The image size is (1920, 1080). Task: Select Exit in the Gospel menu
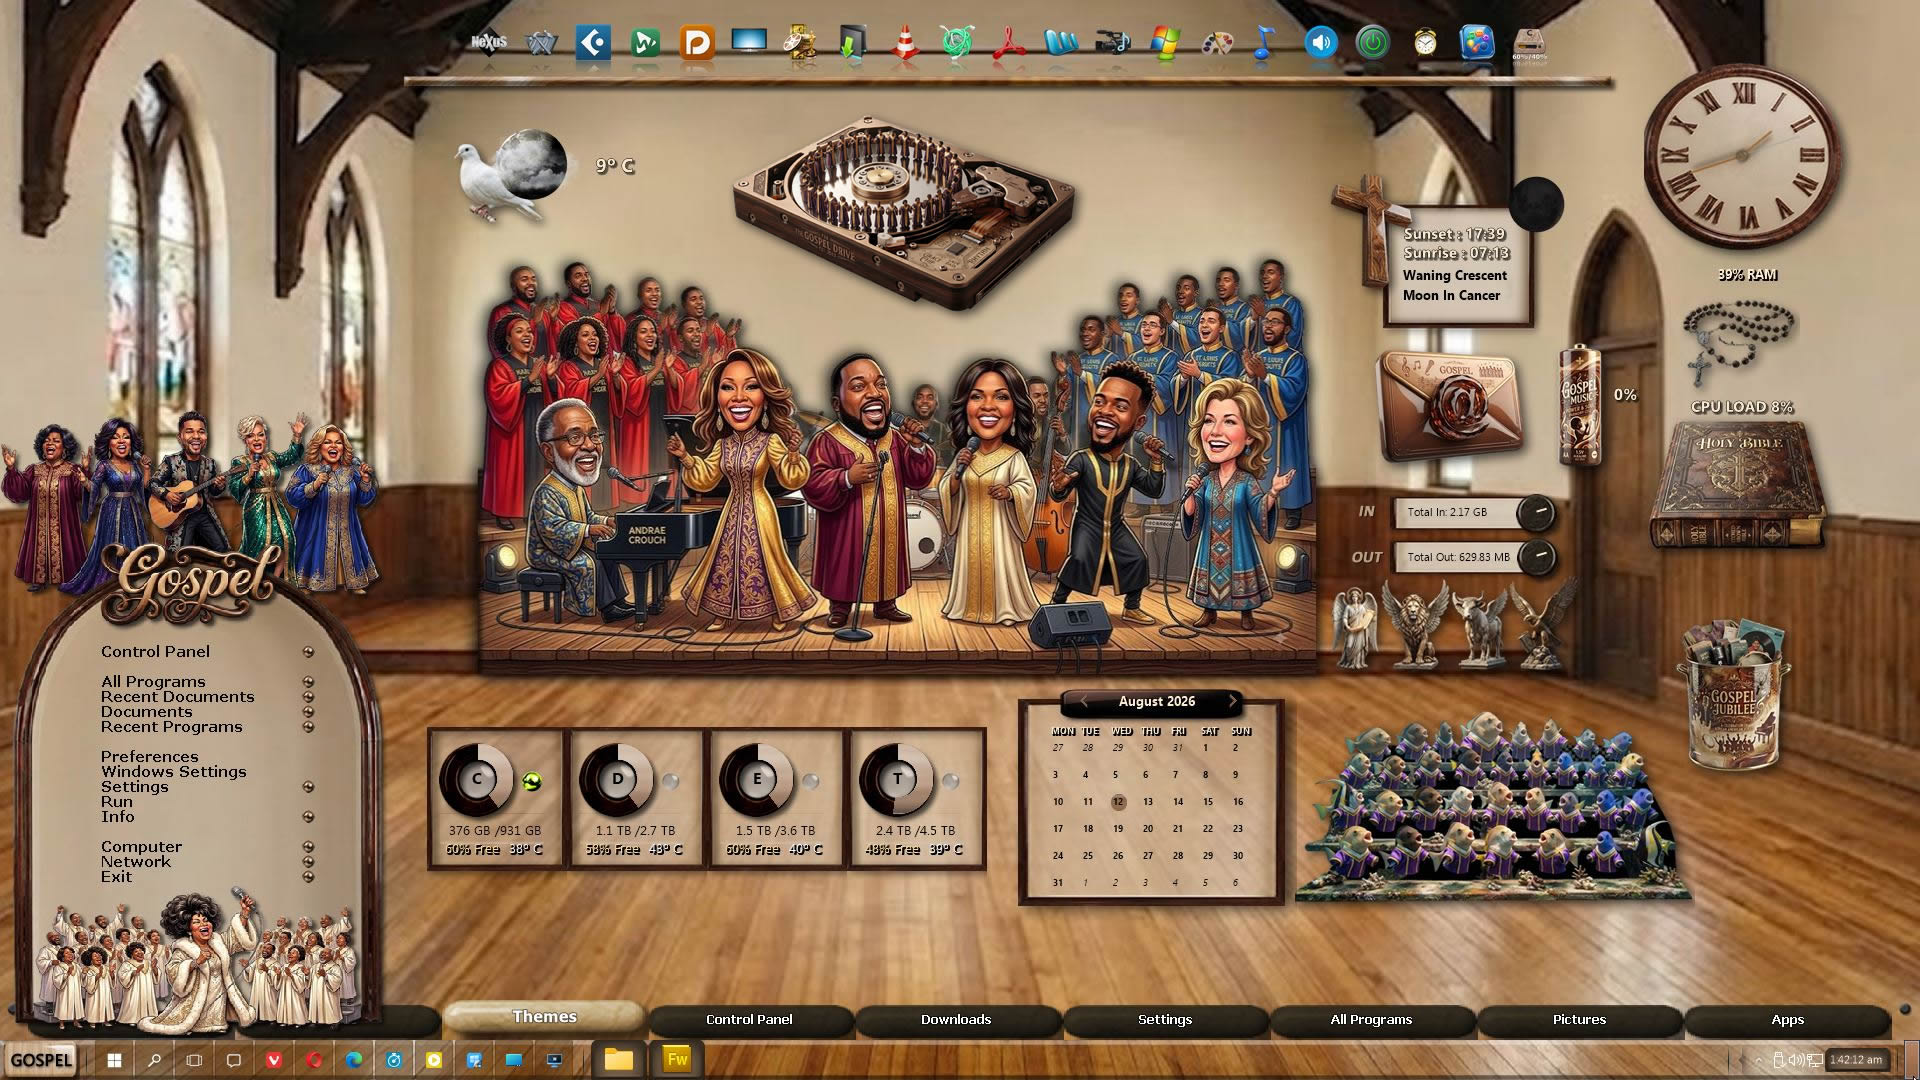click(x=116, y=877)
